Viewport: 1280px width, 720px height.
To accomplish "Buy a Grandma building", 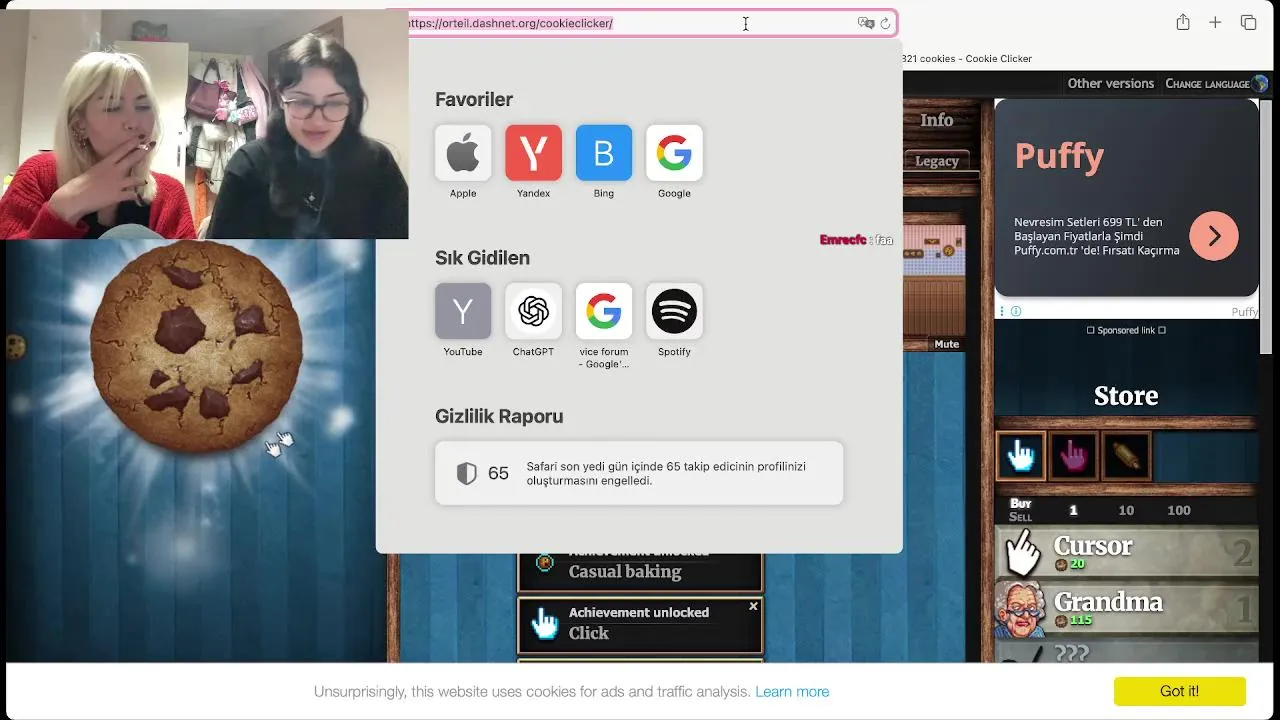I will pyautogui.click(x=1126, y=608).
